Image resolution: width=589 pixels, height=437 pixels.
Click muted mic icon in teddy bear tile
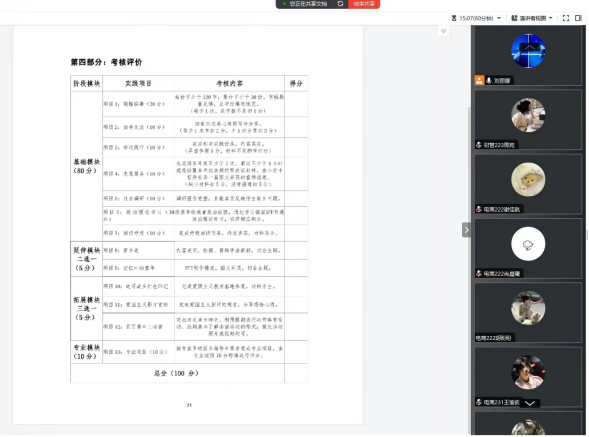coord(479,209)
